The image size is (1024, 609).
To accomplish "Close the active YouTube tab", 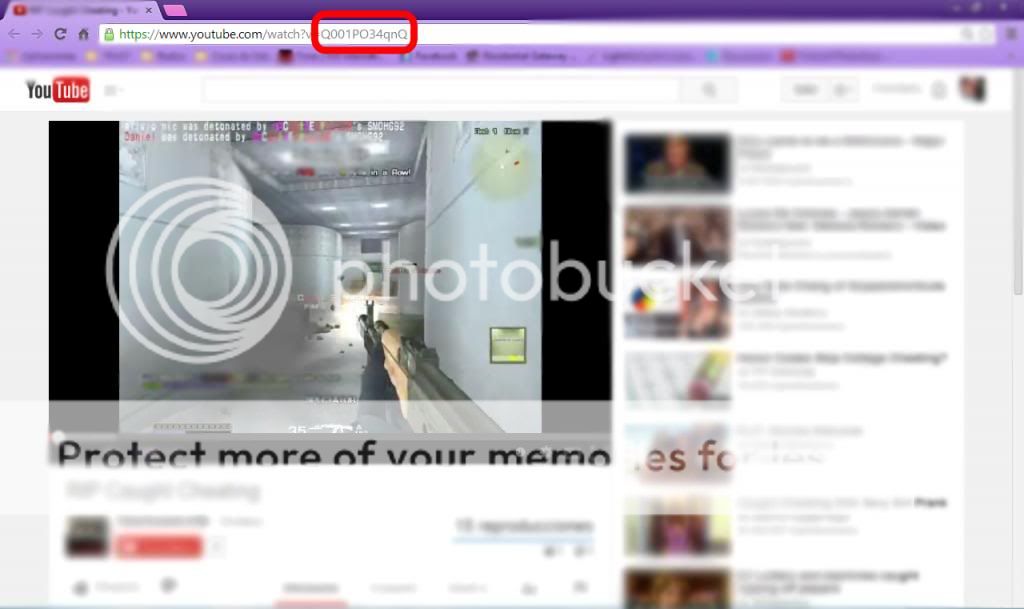I will [149, 10].
